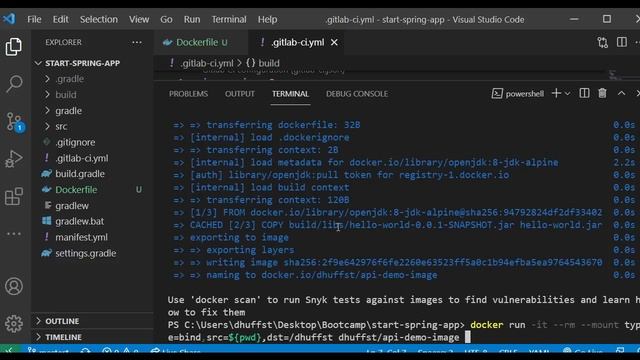The height and width of the screenshot is (360, 640).
Task: Select the powershell terminal instance
Action: click(518, 93)
